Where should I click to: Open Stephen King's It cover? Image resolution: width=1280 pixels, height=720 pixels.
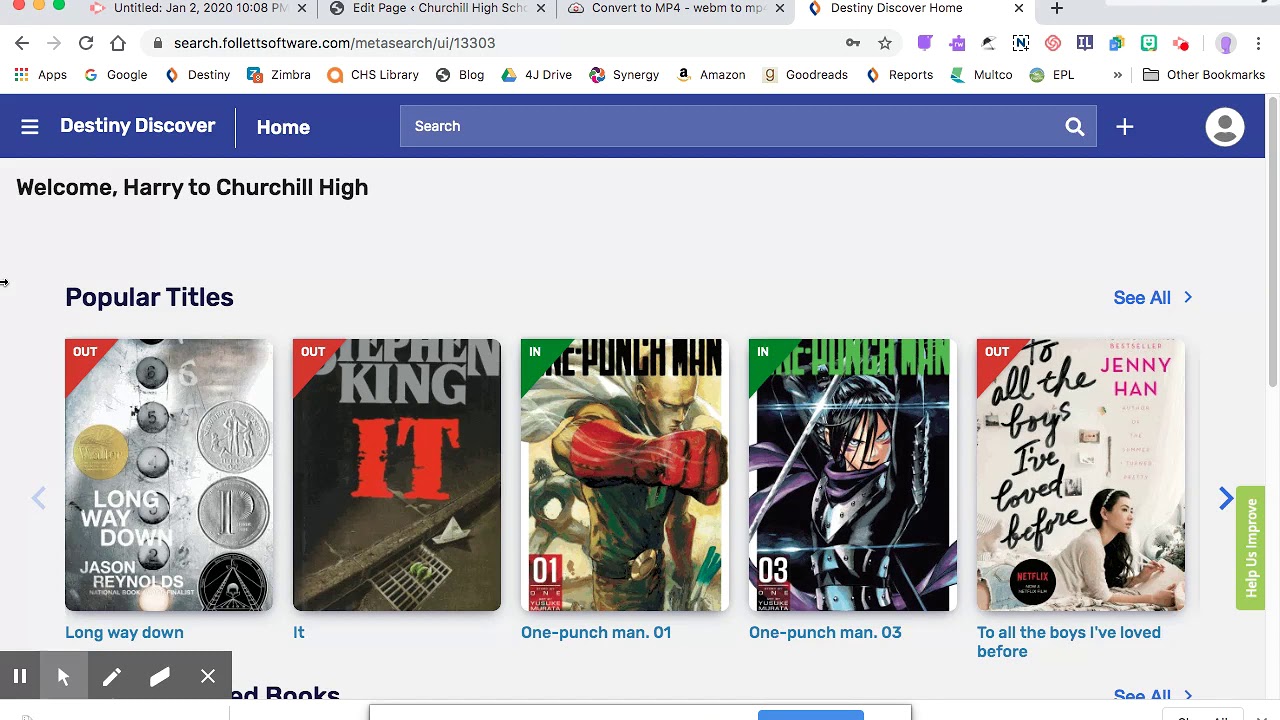point(397,475)
